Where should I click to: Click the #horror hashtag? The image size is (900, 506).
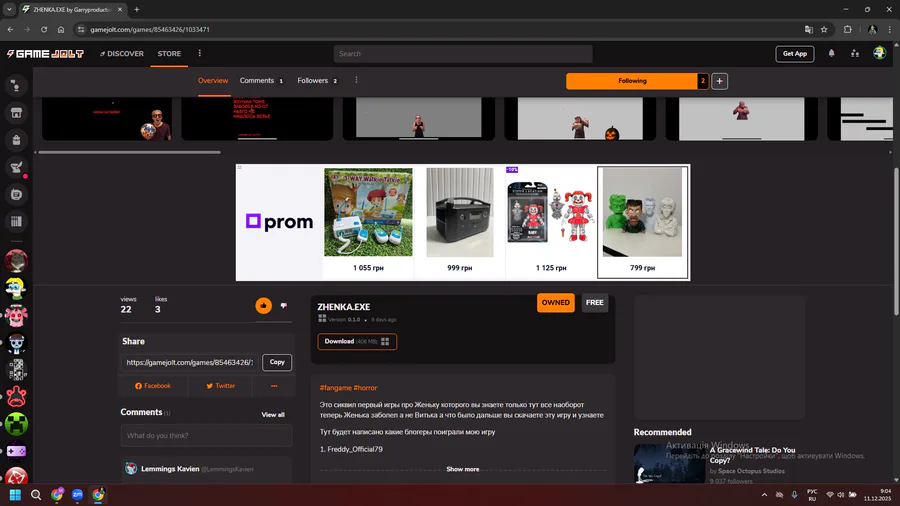[365, 388]
